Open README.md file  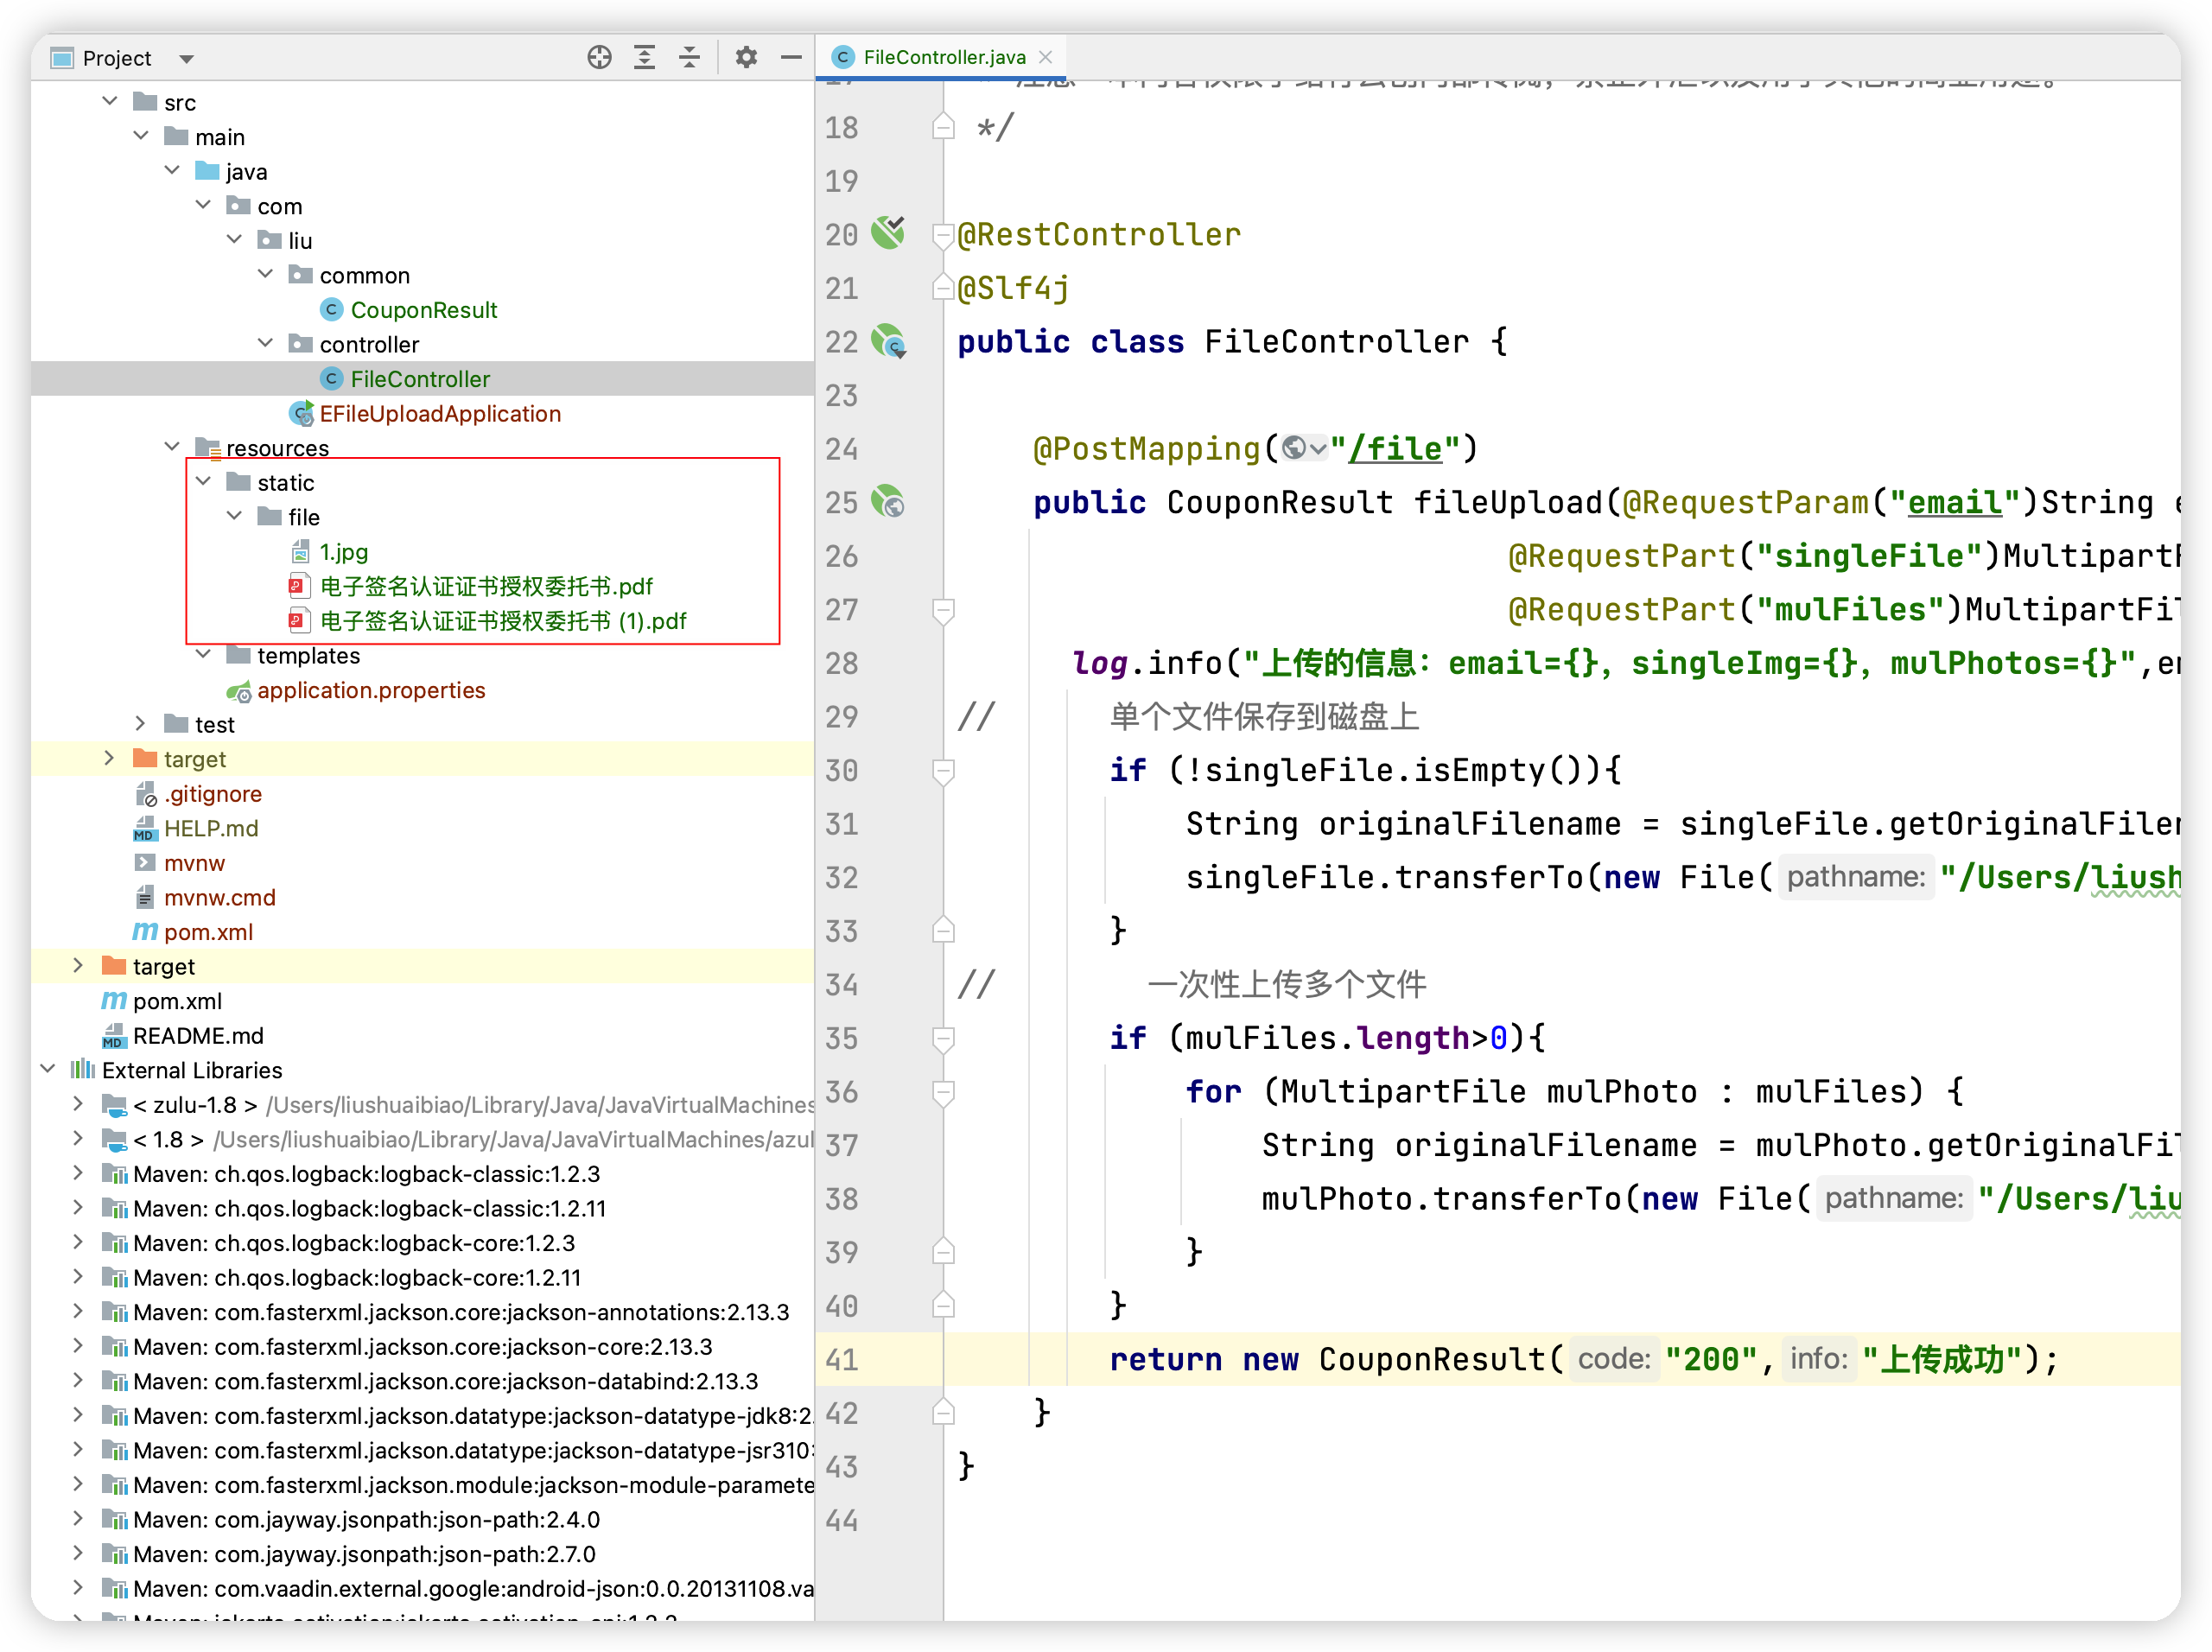point(198,1036)
